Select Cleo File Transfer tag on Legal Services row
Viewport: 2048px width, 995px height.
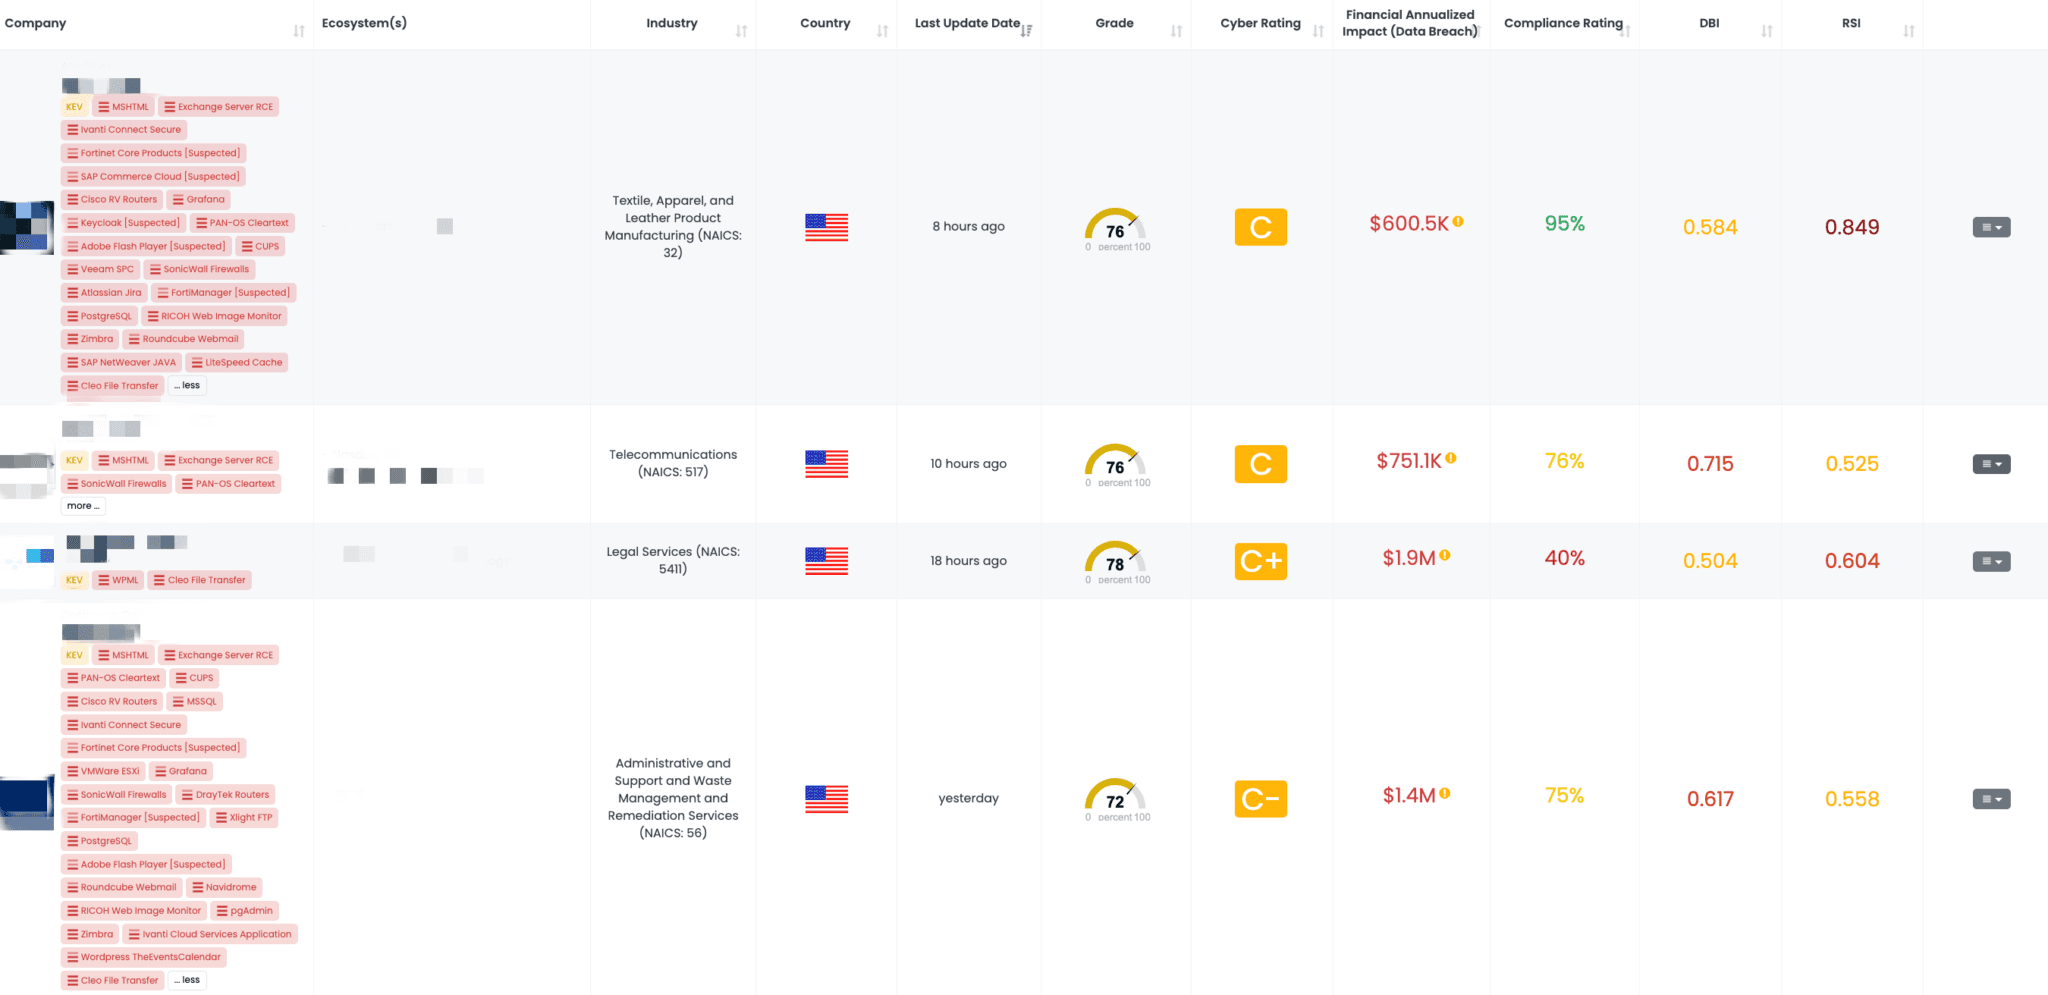[x=199, y=579]
